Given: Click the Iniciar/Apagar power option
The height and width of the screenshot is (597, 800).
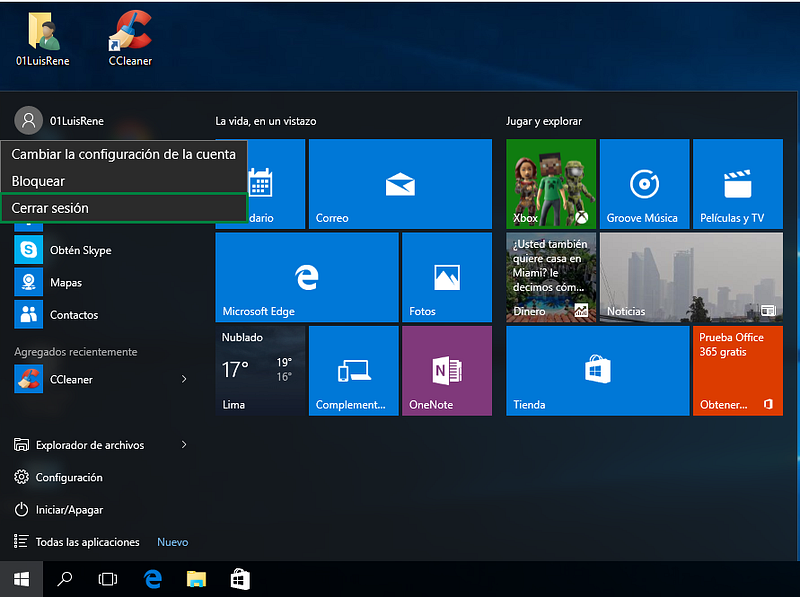Looking at the screenshot, I should [x=59, y=509].
